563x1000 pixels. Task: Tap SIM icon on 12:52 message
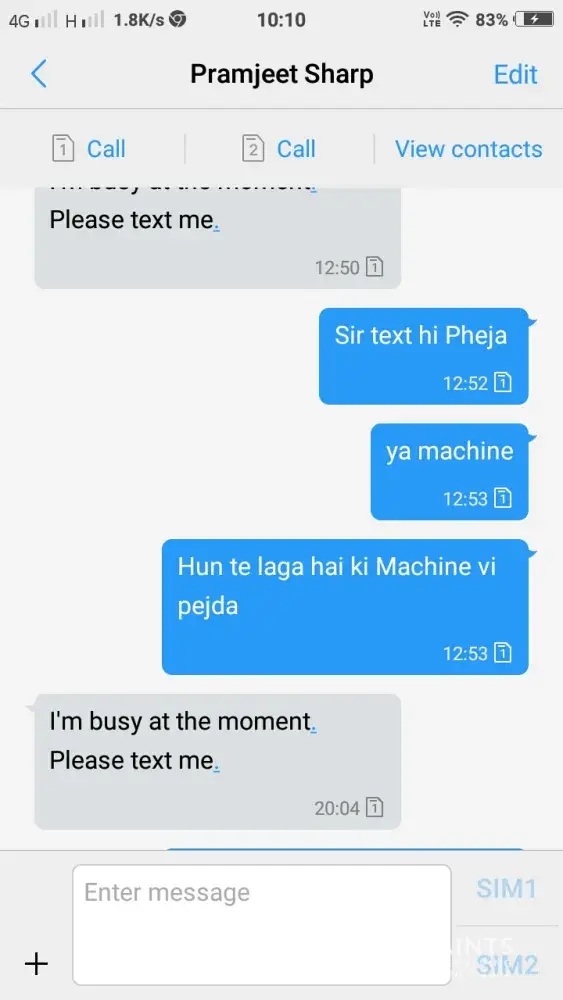(503, 383)
